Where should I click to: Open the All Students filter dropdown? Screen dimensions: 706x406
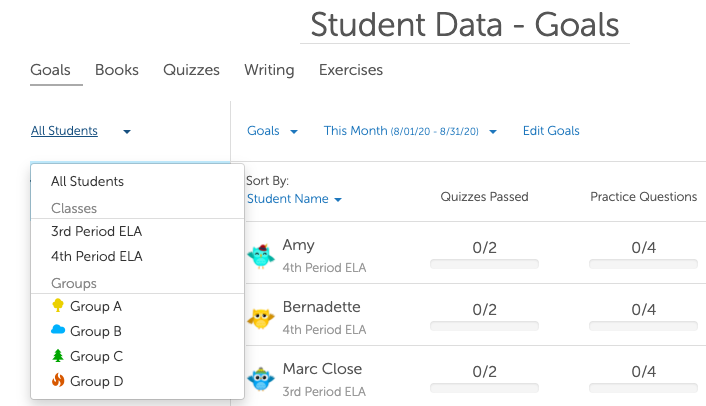pyautogui.click(x=80, y=131)
